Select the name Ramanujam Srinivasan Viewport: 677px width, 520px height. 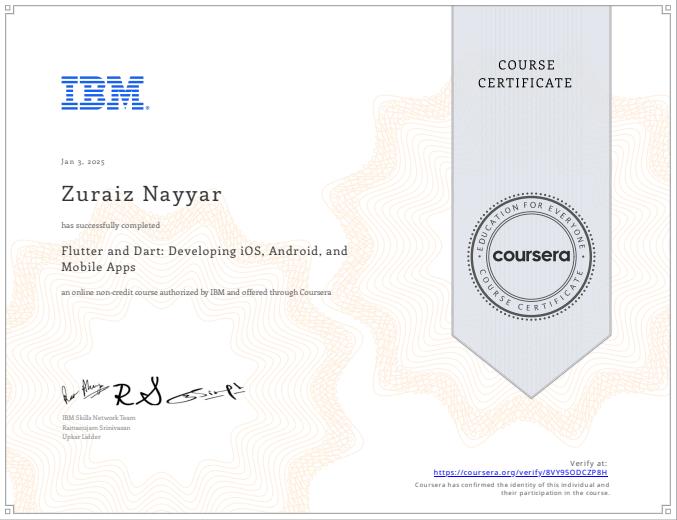[x=95, y=426]
